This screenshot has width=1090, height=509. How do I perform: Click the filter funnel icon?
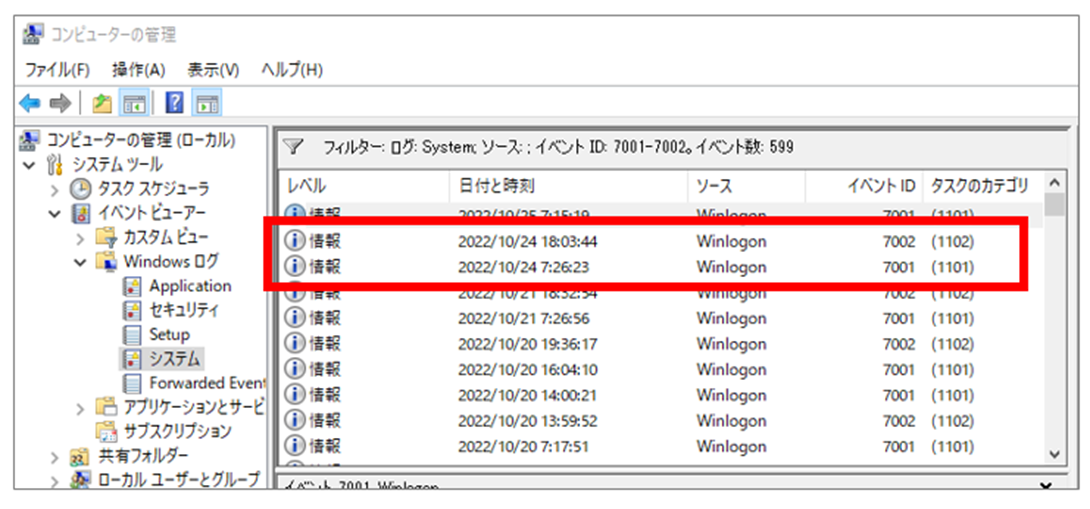pyautogui.click(x=294, y=147)
